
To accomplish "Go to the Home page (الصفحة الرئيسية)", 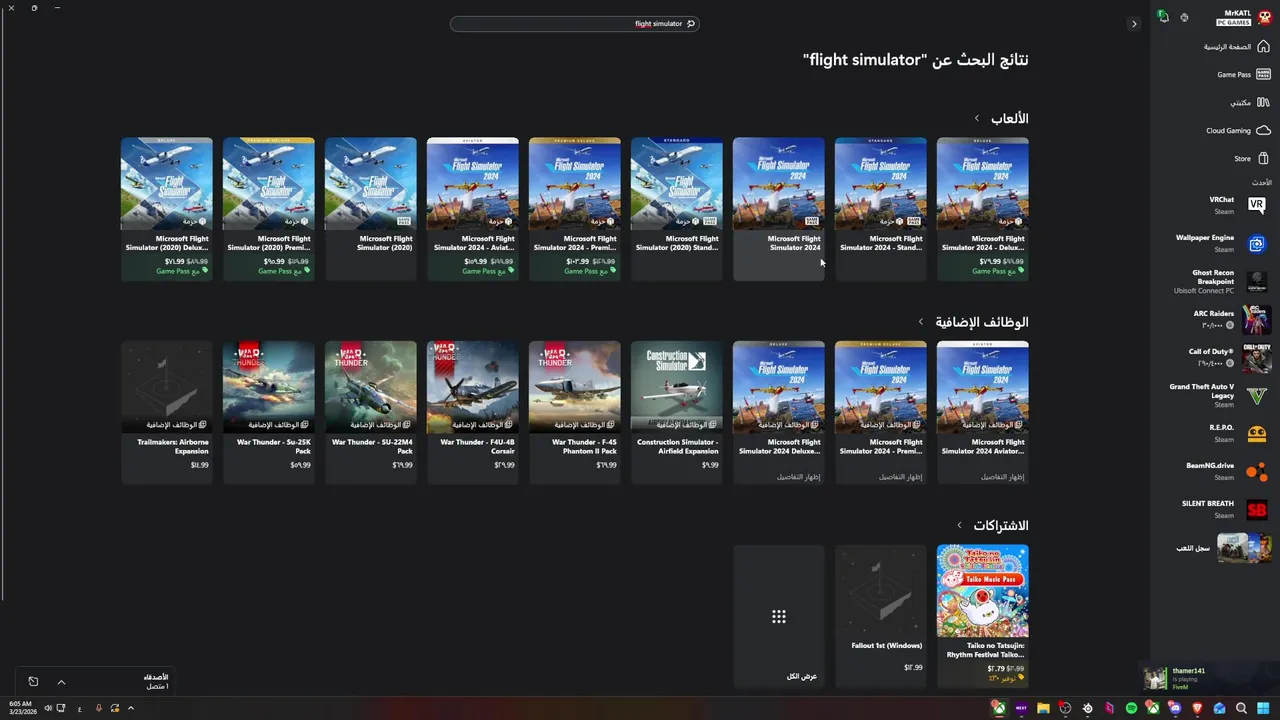I will (x=1236, y=47).
